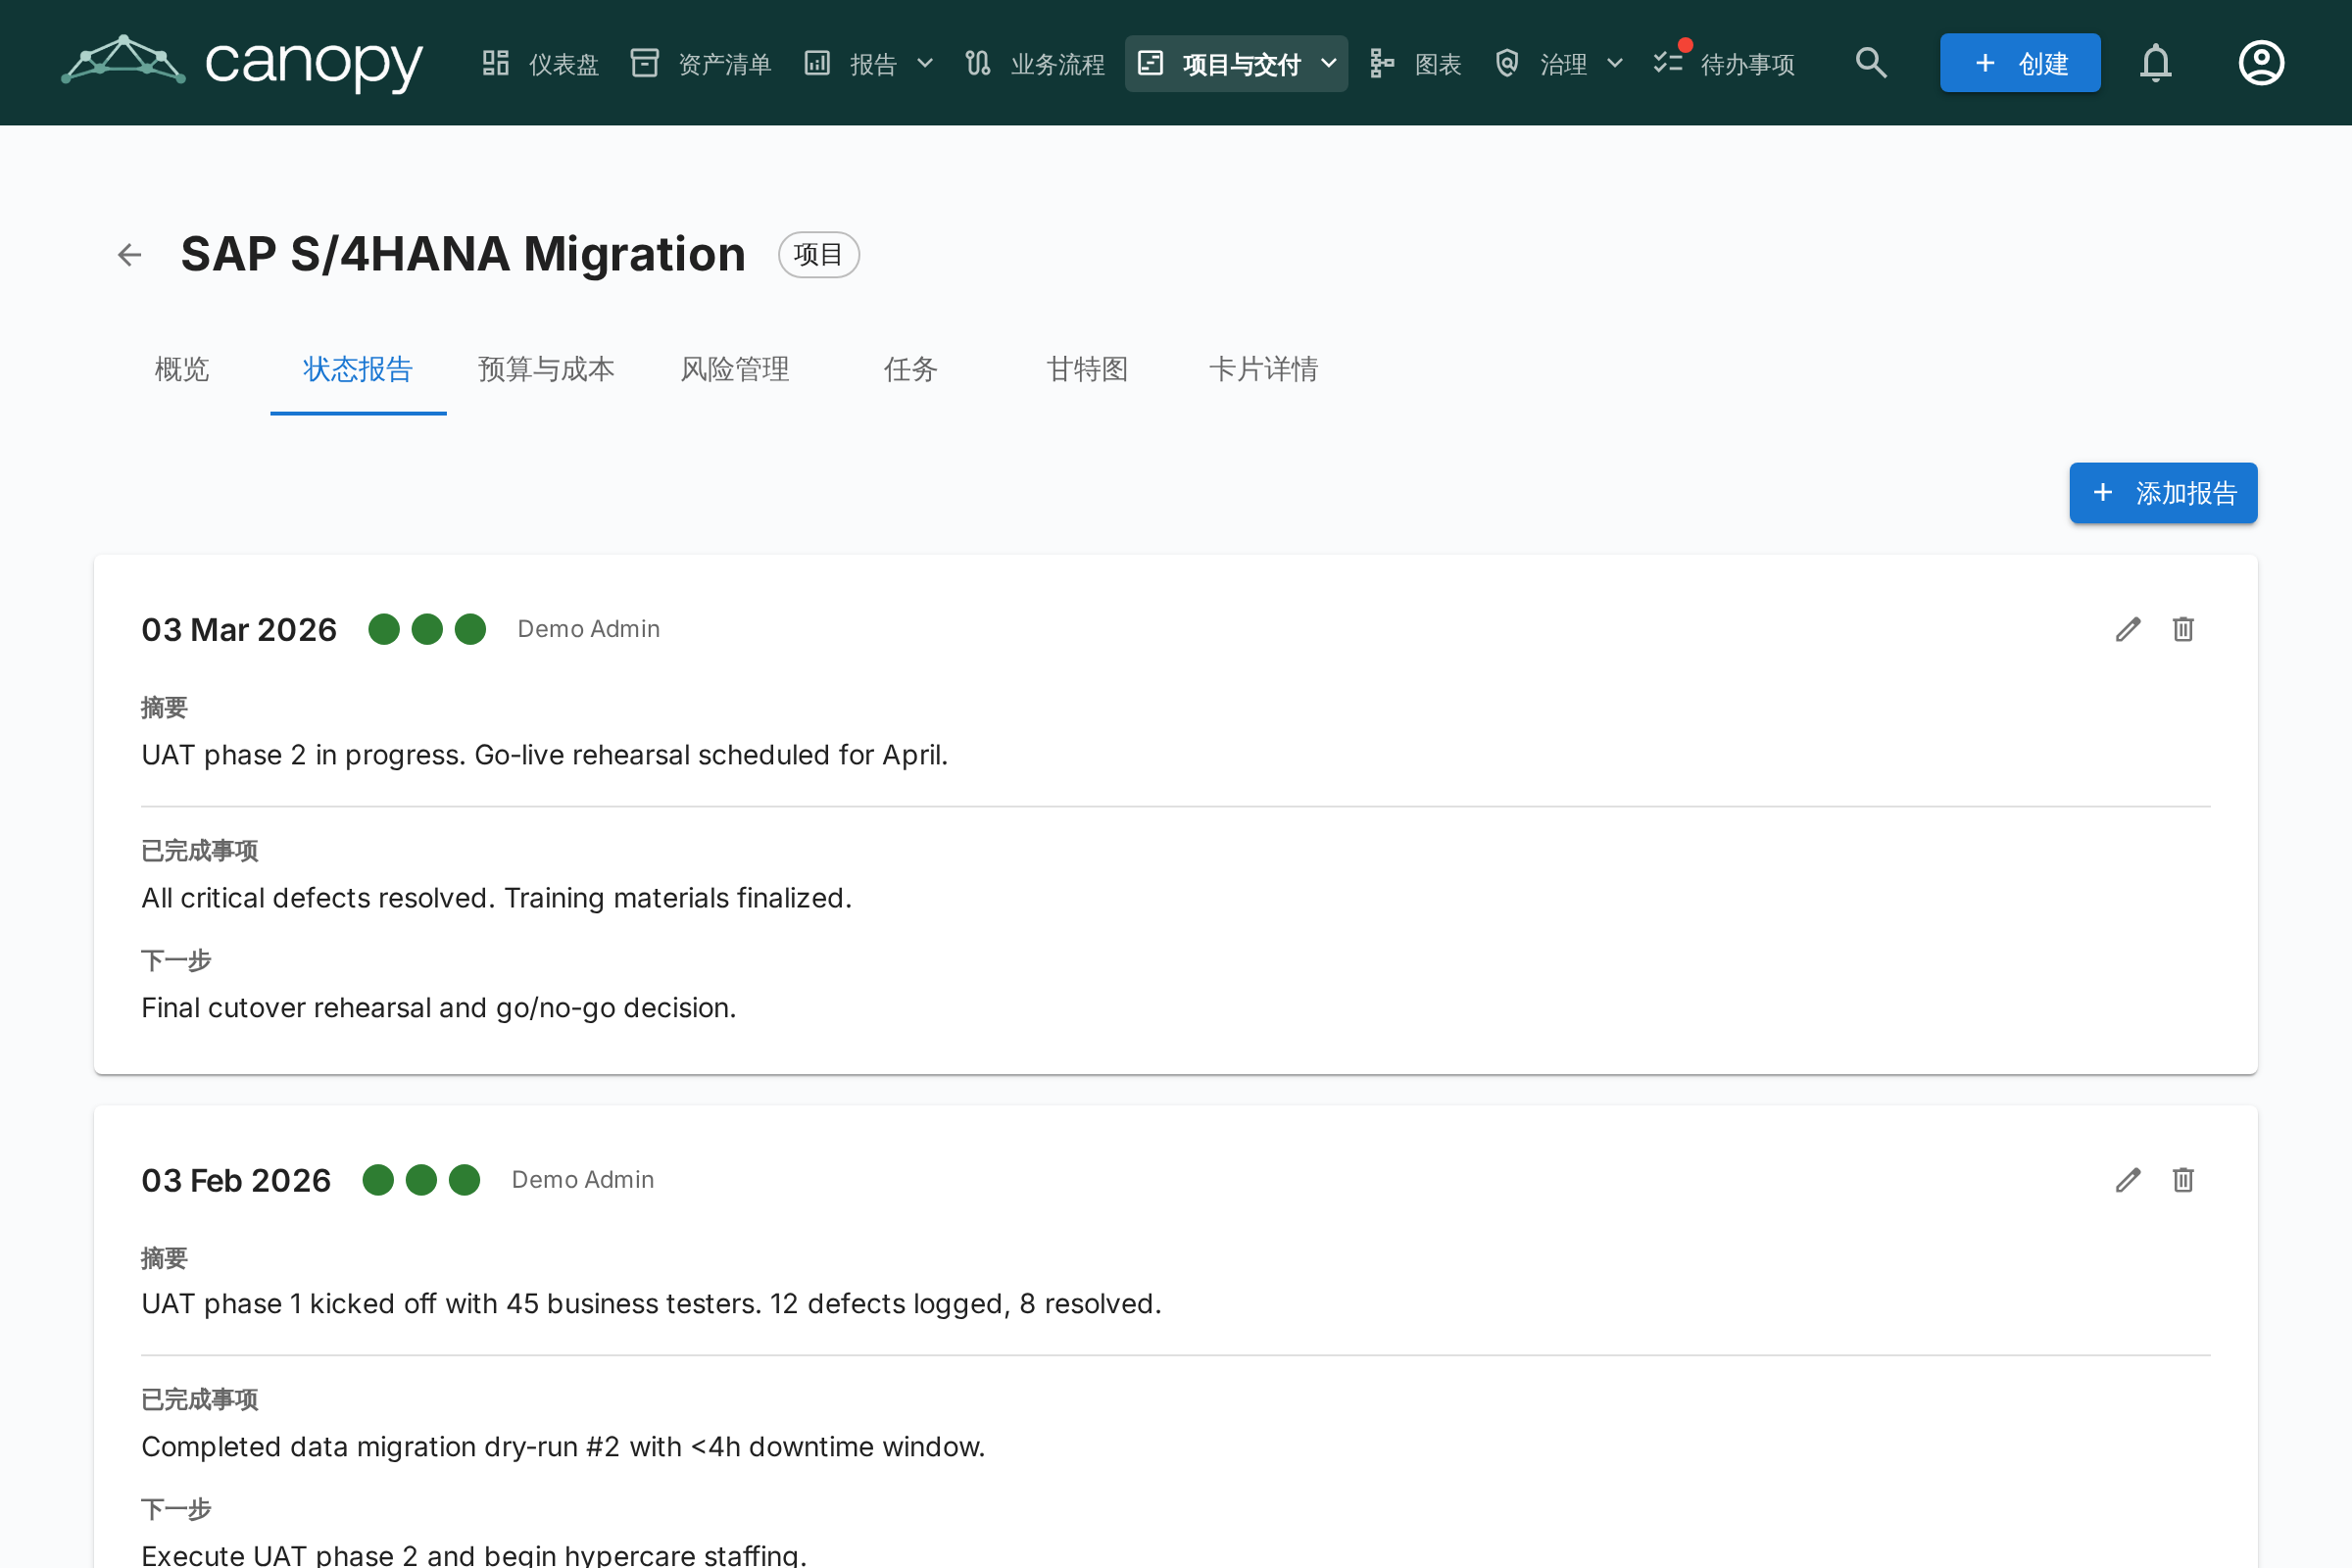Open the 待办事项 checklist icon
2352x1568 pixels.
click(x=1668, y=63)
